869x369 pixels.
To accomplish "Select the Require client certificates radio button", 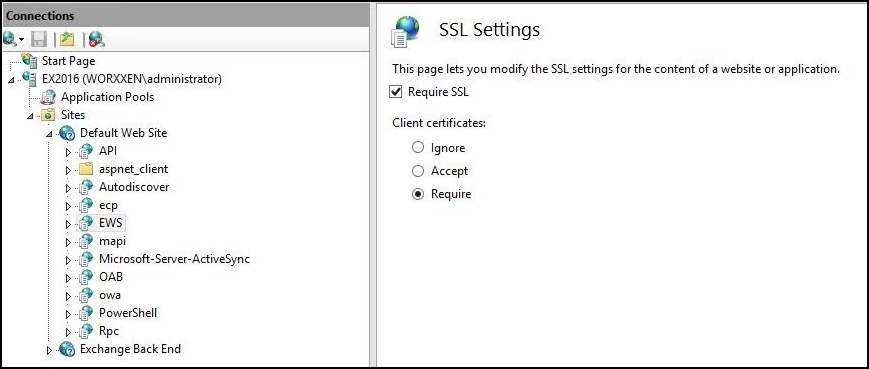I will pyautogui.click(x=418, y=194).
